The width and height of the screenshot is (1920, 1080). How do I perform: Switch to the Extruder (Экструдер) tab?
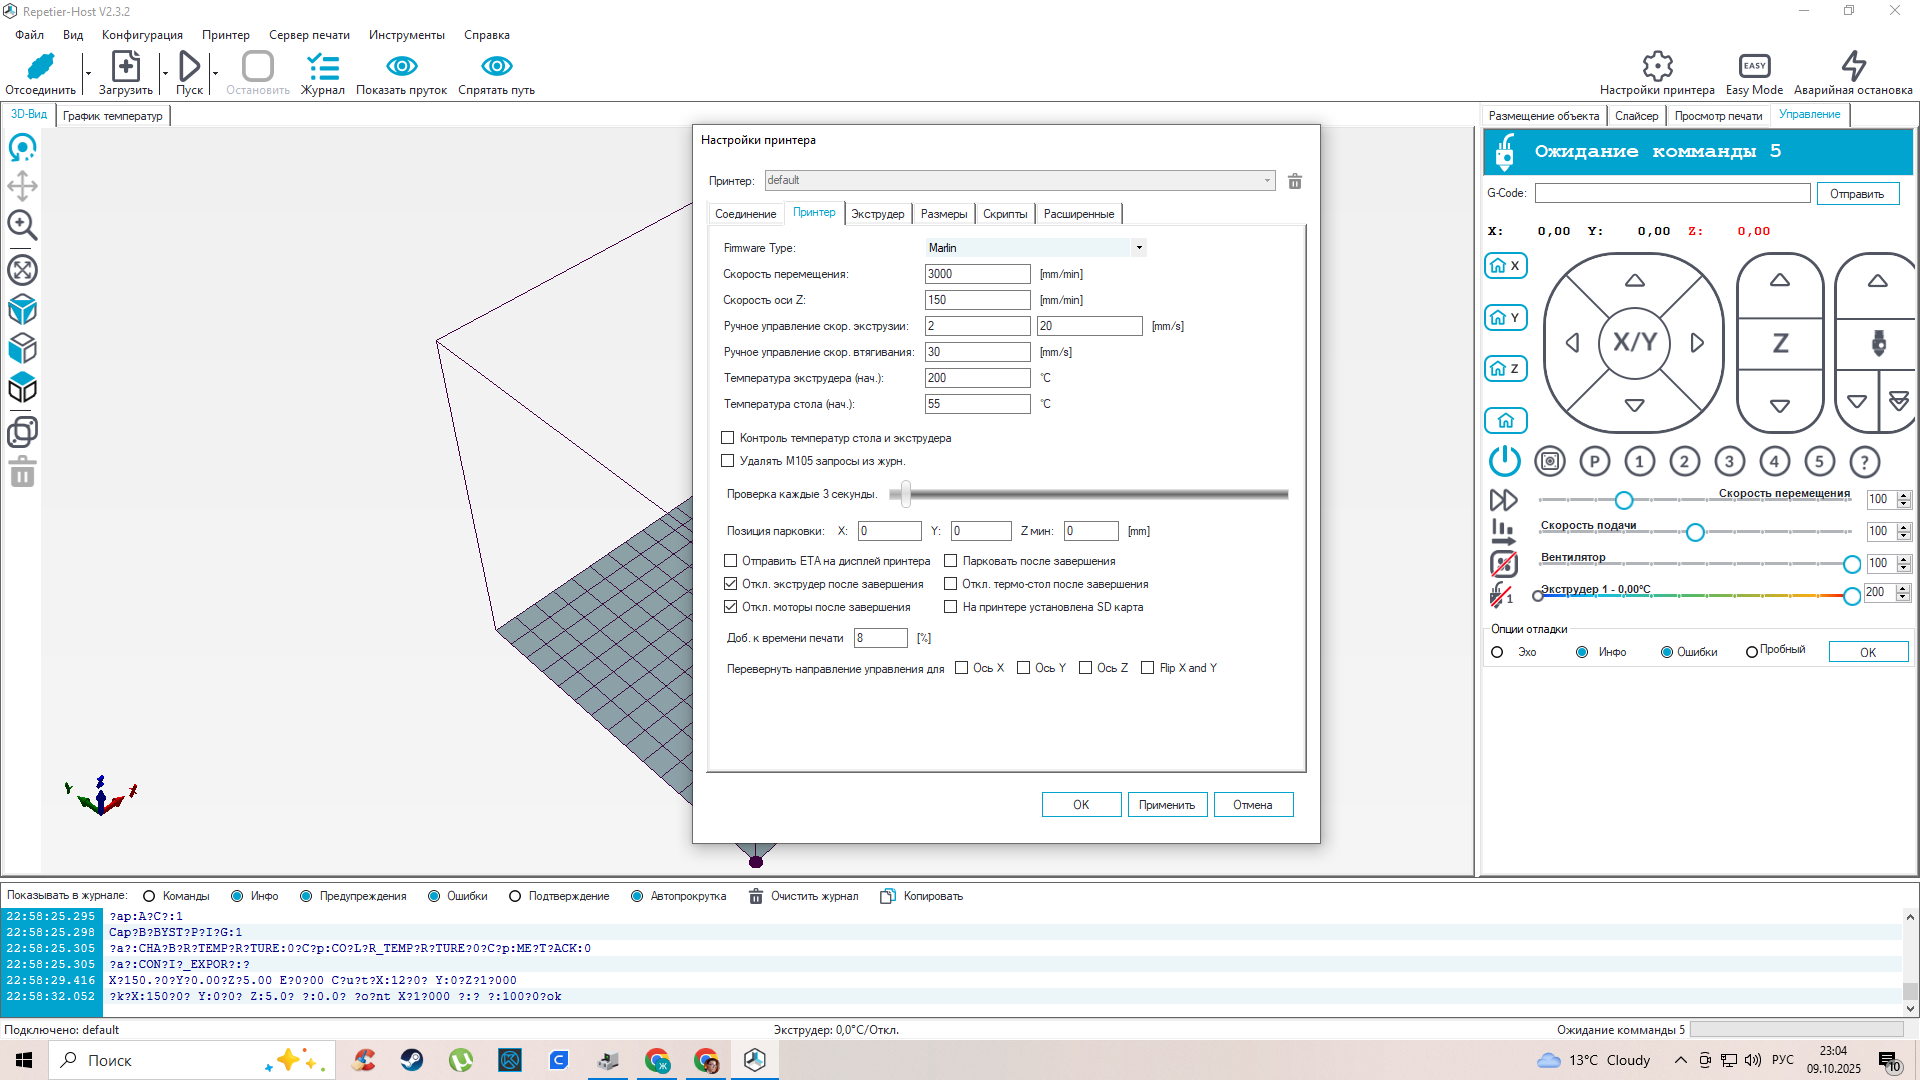(877, 214)
